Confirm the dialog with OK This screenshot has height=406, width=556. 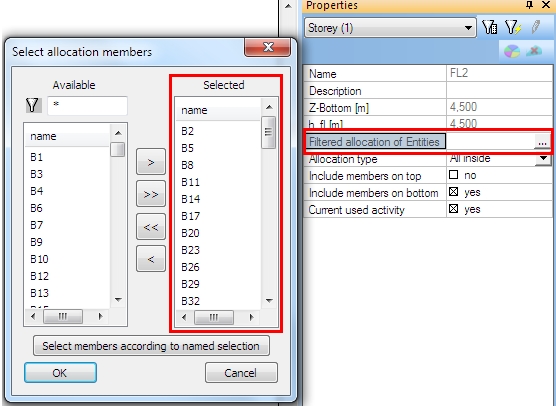[60, 373]
